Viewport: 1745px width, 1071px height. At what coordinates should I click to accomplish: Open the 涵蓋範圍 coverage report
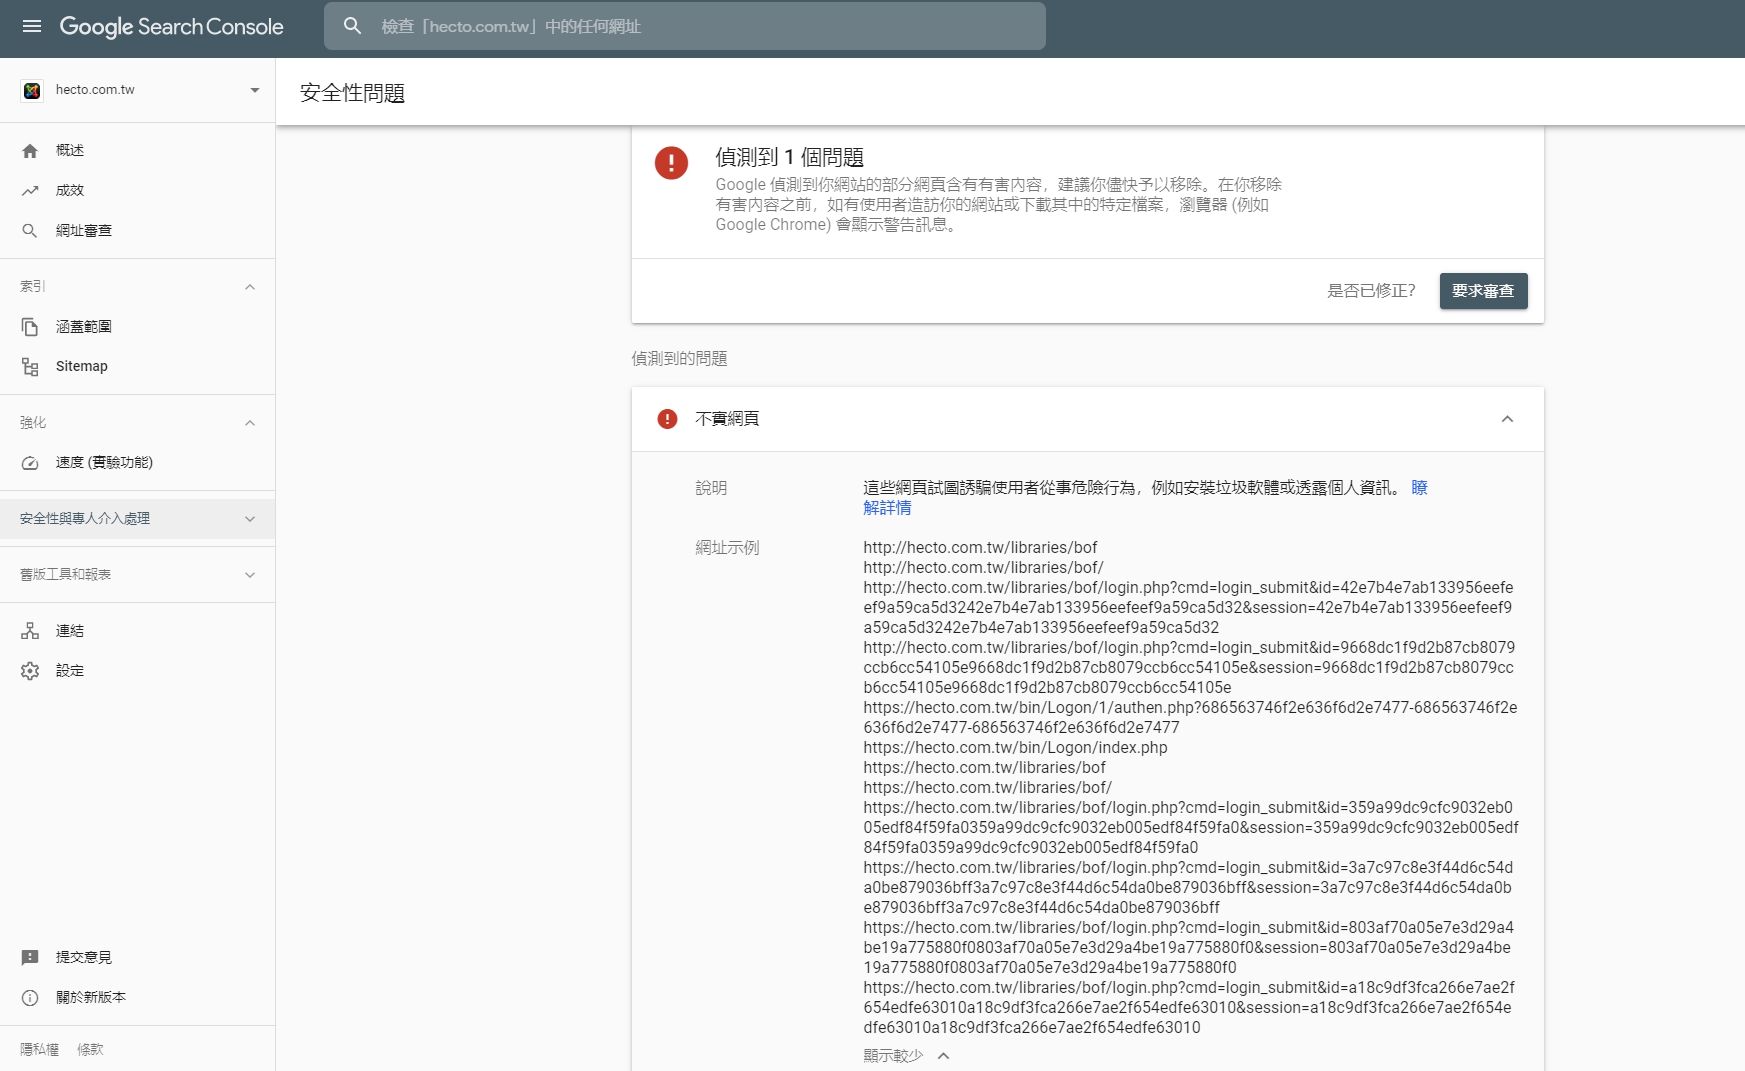point(82,326)
